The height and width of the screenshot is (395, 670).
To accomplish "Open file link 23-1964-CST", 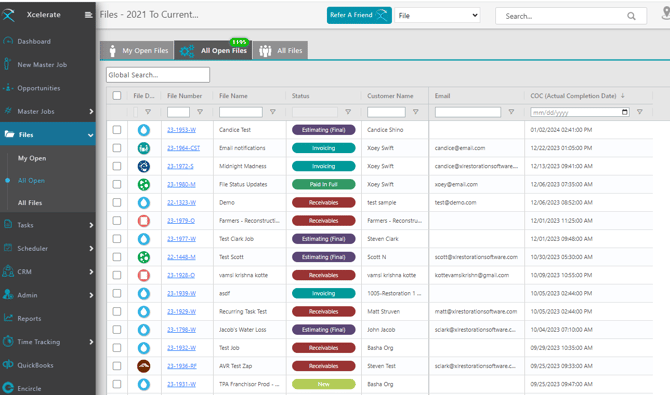I will pos(183,148).
